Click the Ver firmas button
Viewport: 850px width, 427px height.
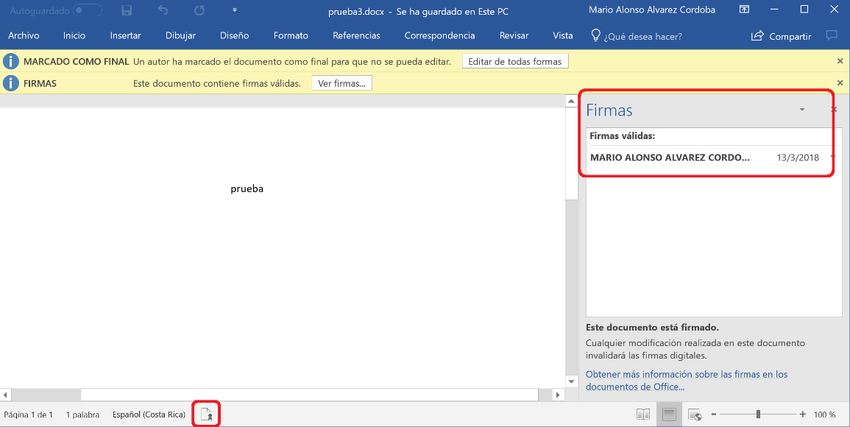tap(341, 83)
